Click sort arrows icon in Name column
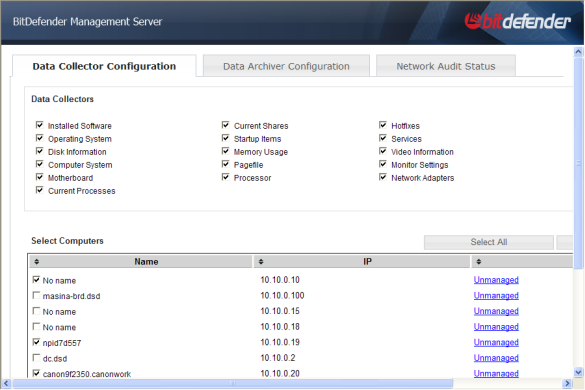This screenshot has width=585, height=390. (37, 262)
